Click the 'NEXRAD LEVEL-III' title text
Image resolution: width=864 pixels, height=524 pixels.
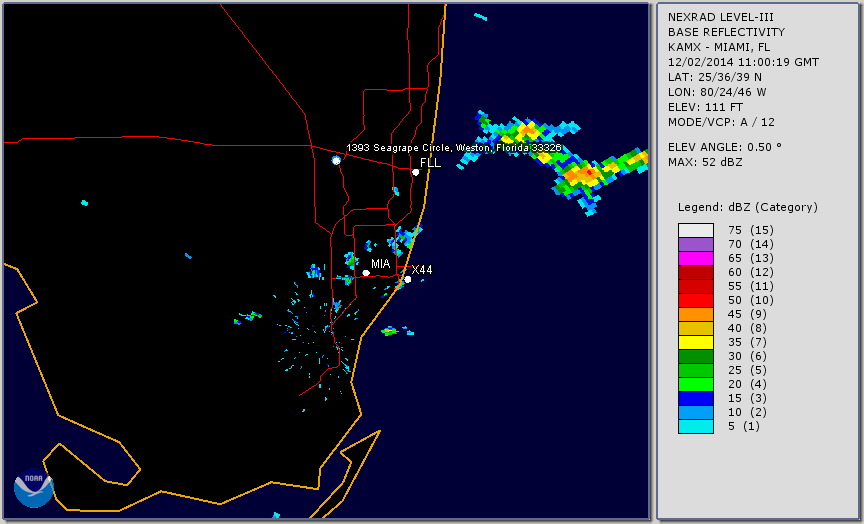pos(719,17)
